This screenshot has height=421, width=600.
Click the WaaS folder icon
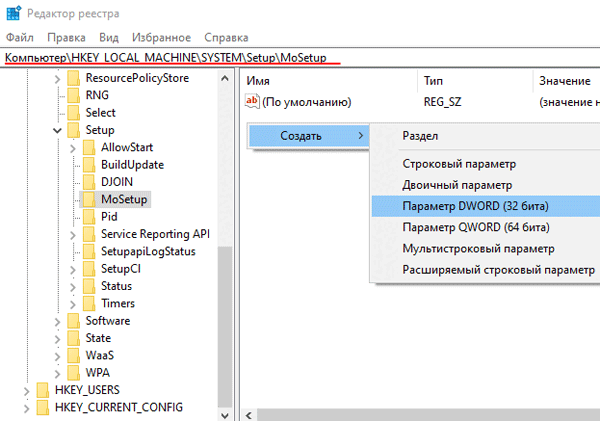click(73, 355)
